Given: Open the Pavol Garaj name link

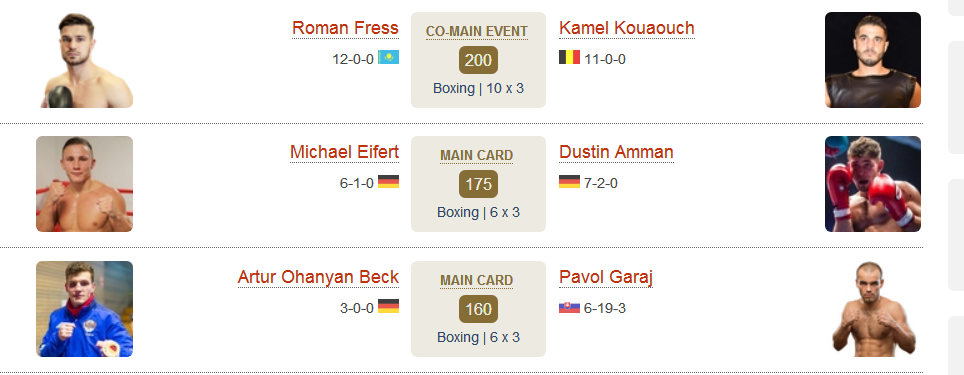Looking at the screenshot, I should (606, 277).
